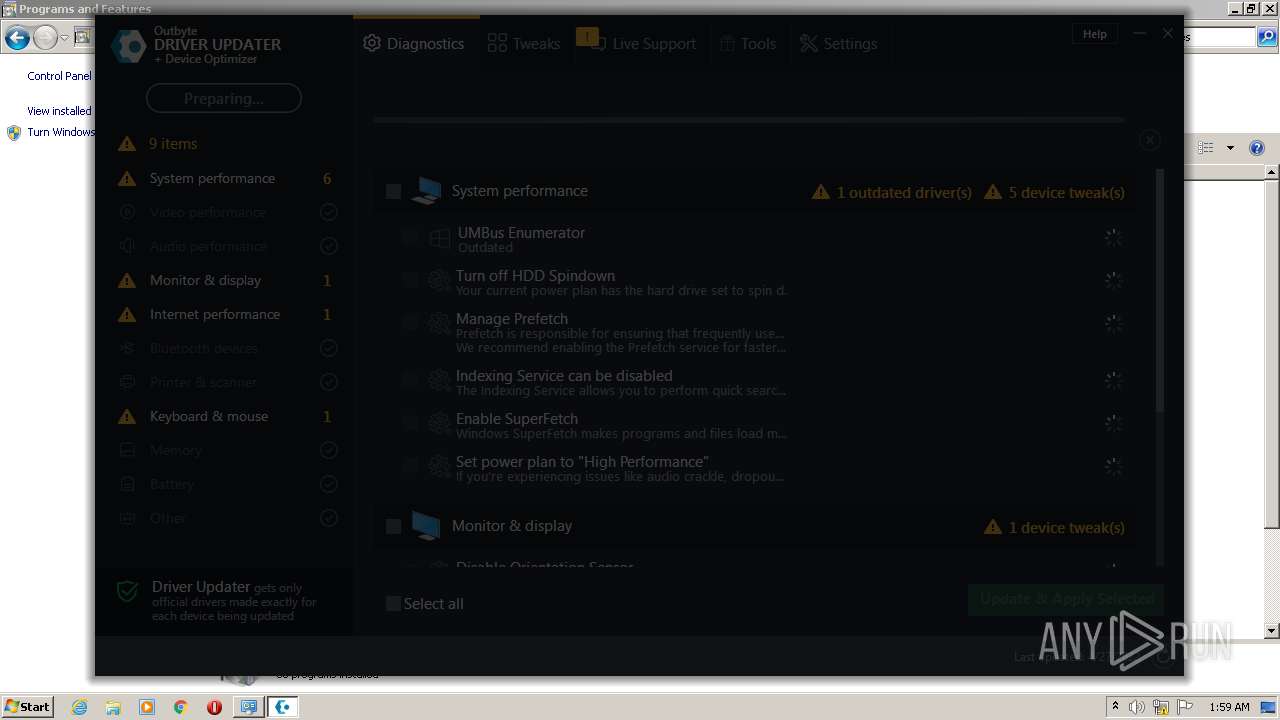Click Control Panel Home link in Programs window

tap(59, 76)
